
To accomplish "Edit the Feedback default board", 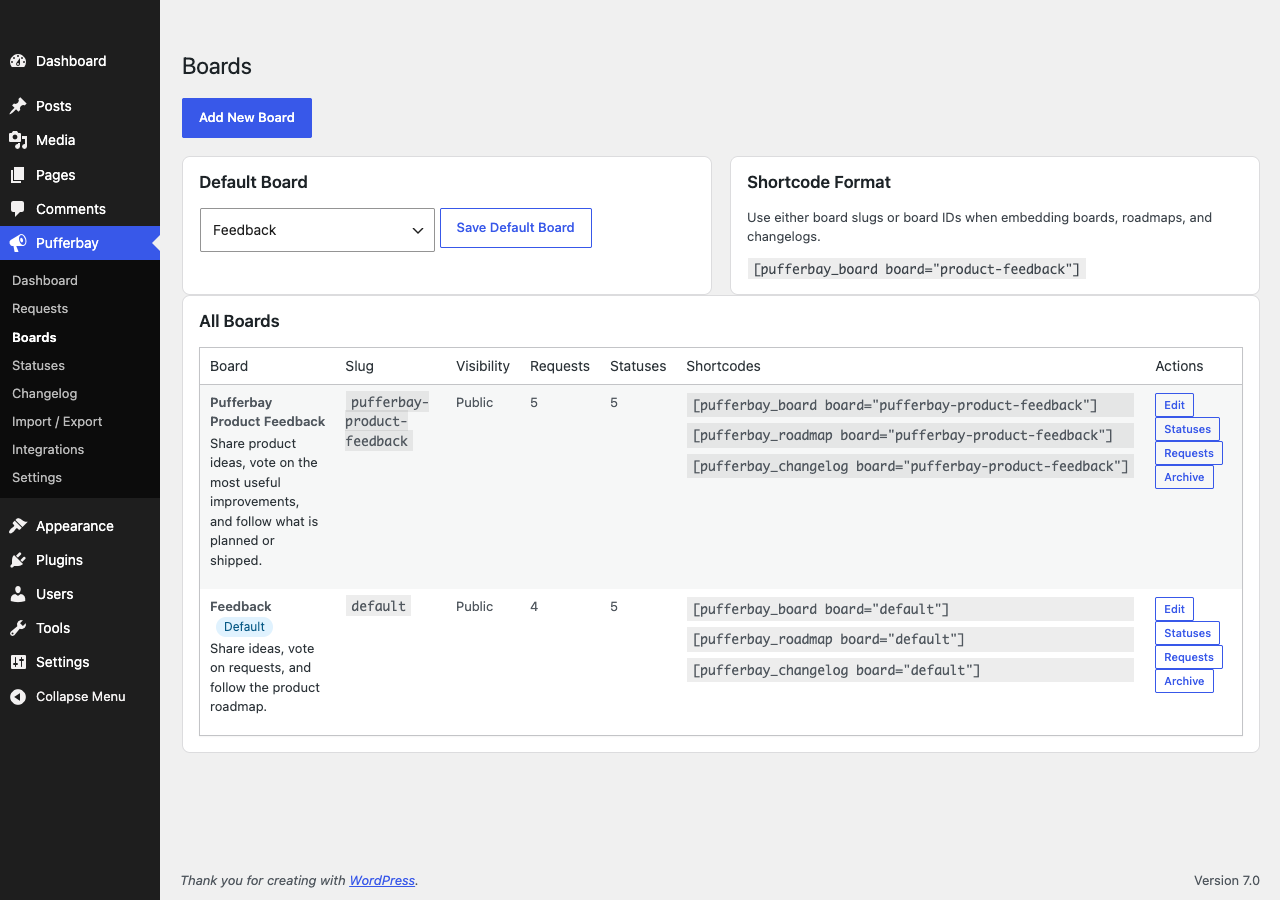I will (1174, 609).
